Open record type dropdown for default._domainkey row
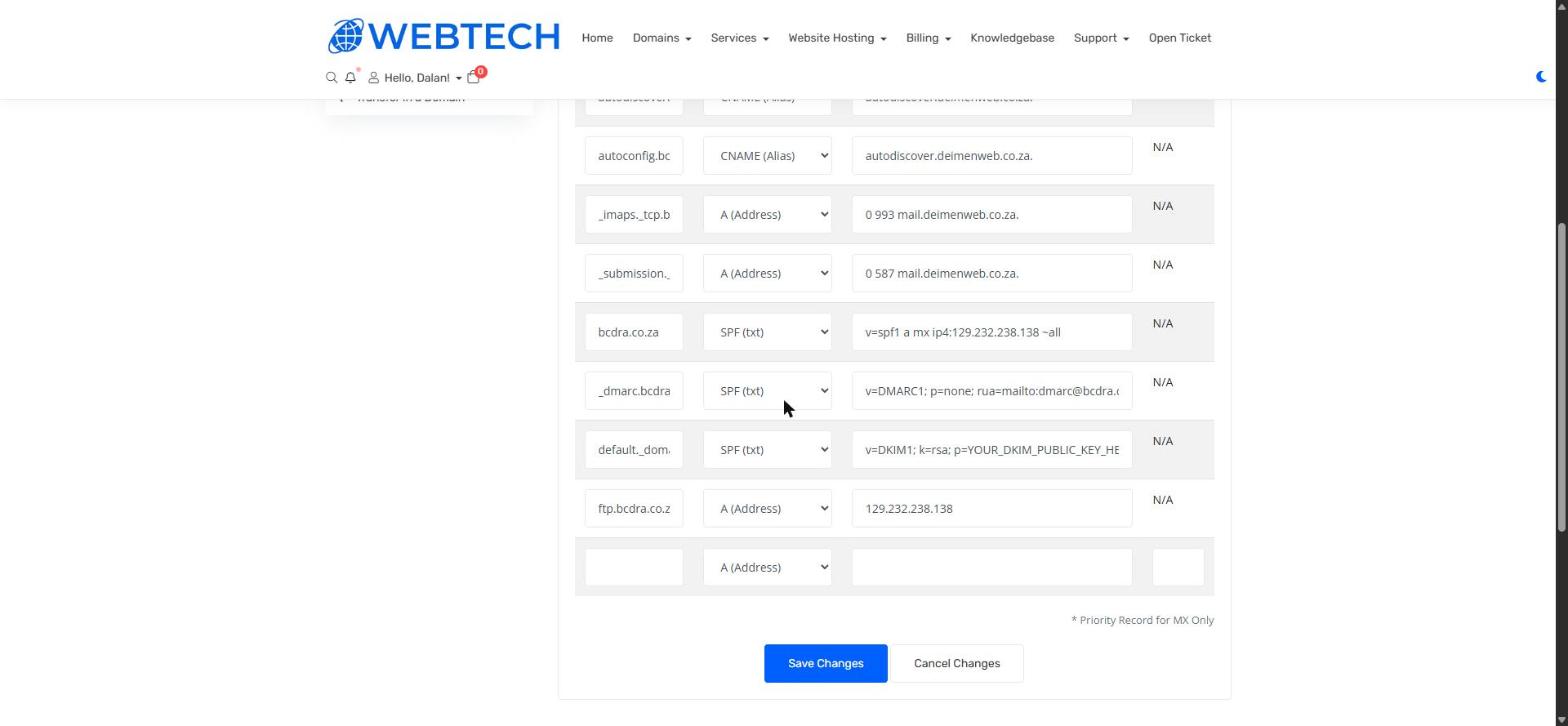 pyautogui.click(x=767, y=450)
